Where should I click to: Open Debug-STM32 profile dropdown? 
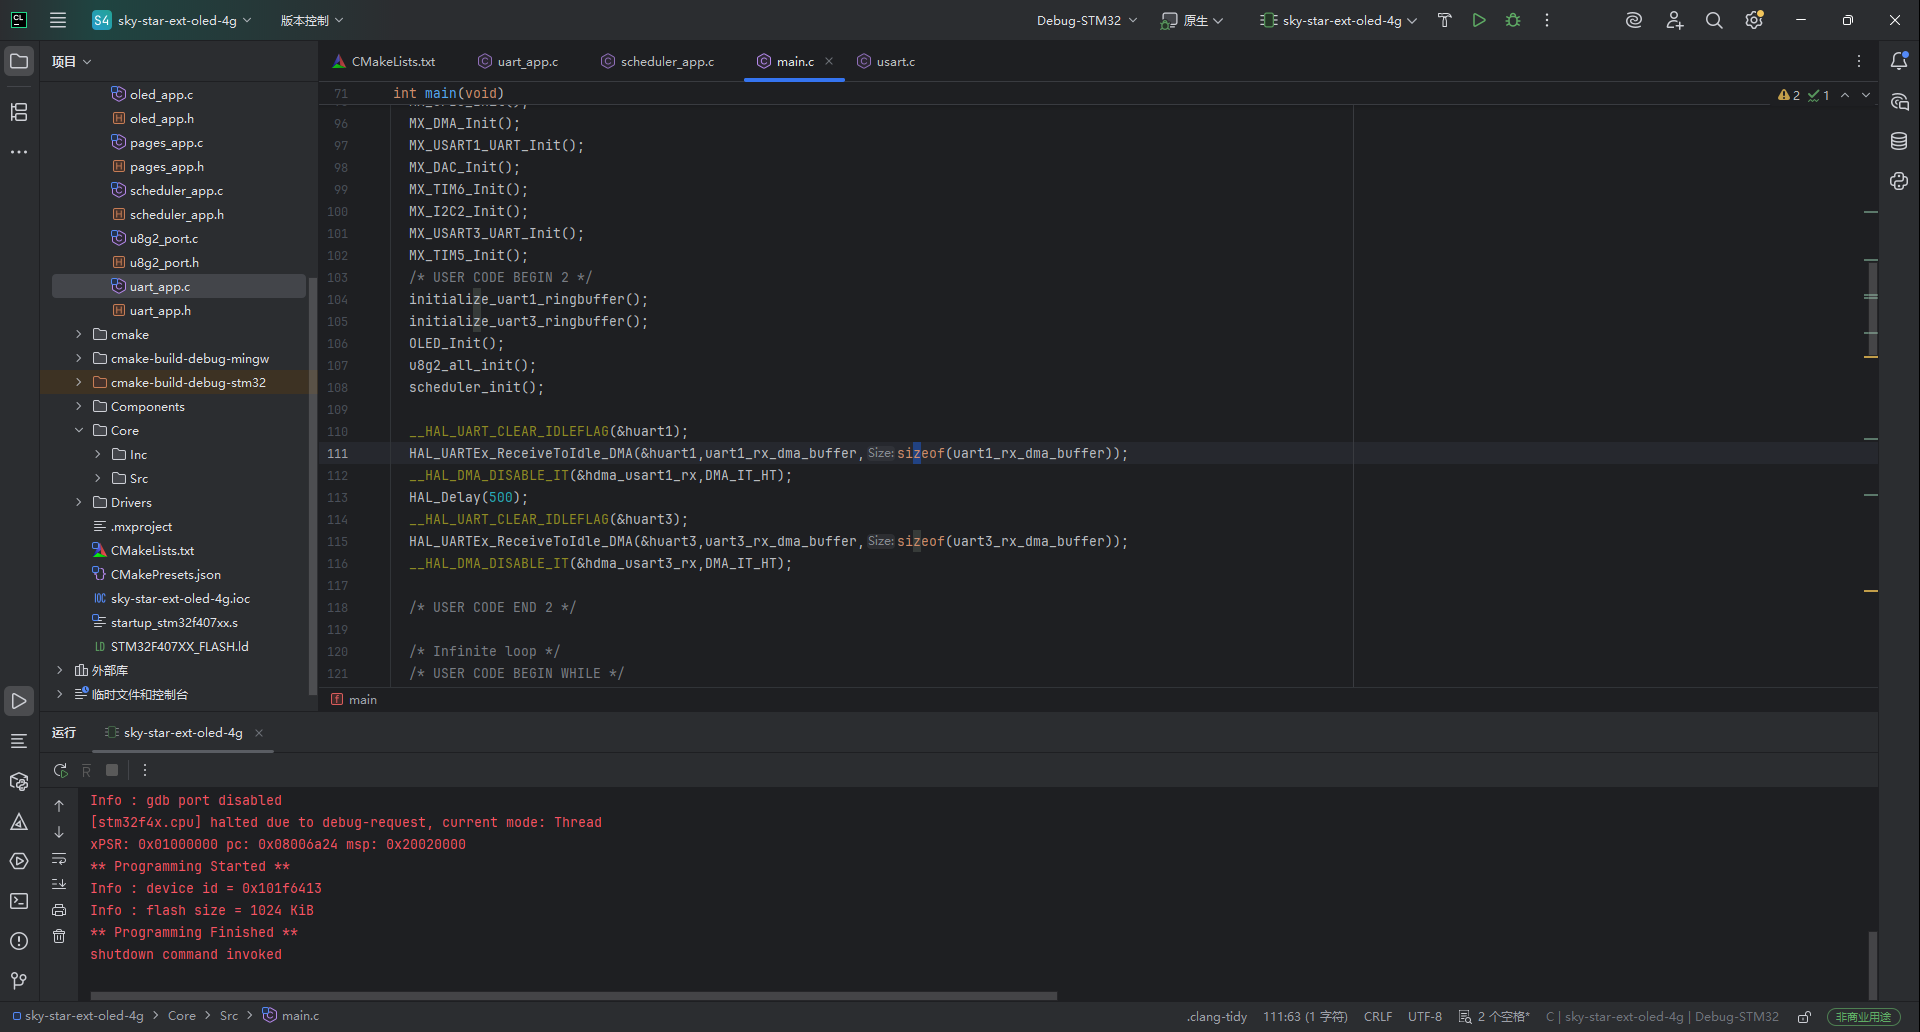pyautogui.click(x=1086, y=20)
